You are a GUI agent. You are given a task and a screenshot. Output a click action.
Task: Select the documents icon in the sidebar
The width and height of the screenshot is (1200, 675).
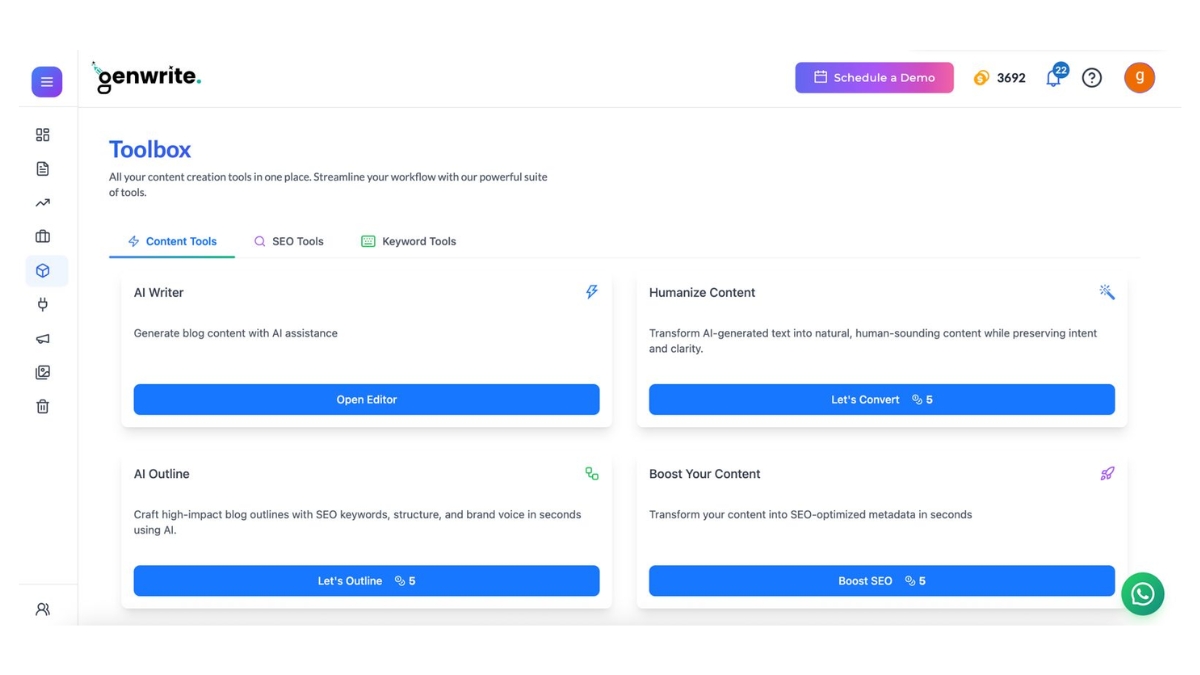click(42, 168)
